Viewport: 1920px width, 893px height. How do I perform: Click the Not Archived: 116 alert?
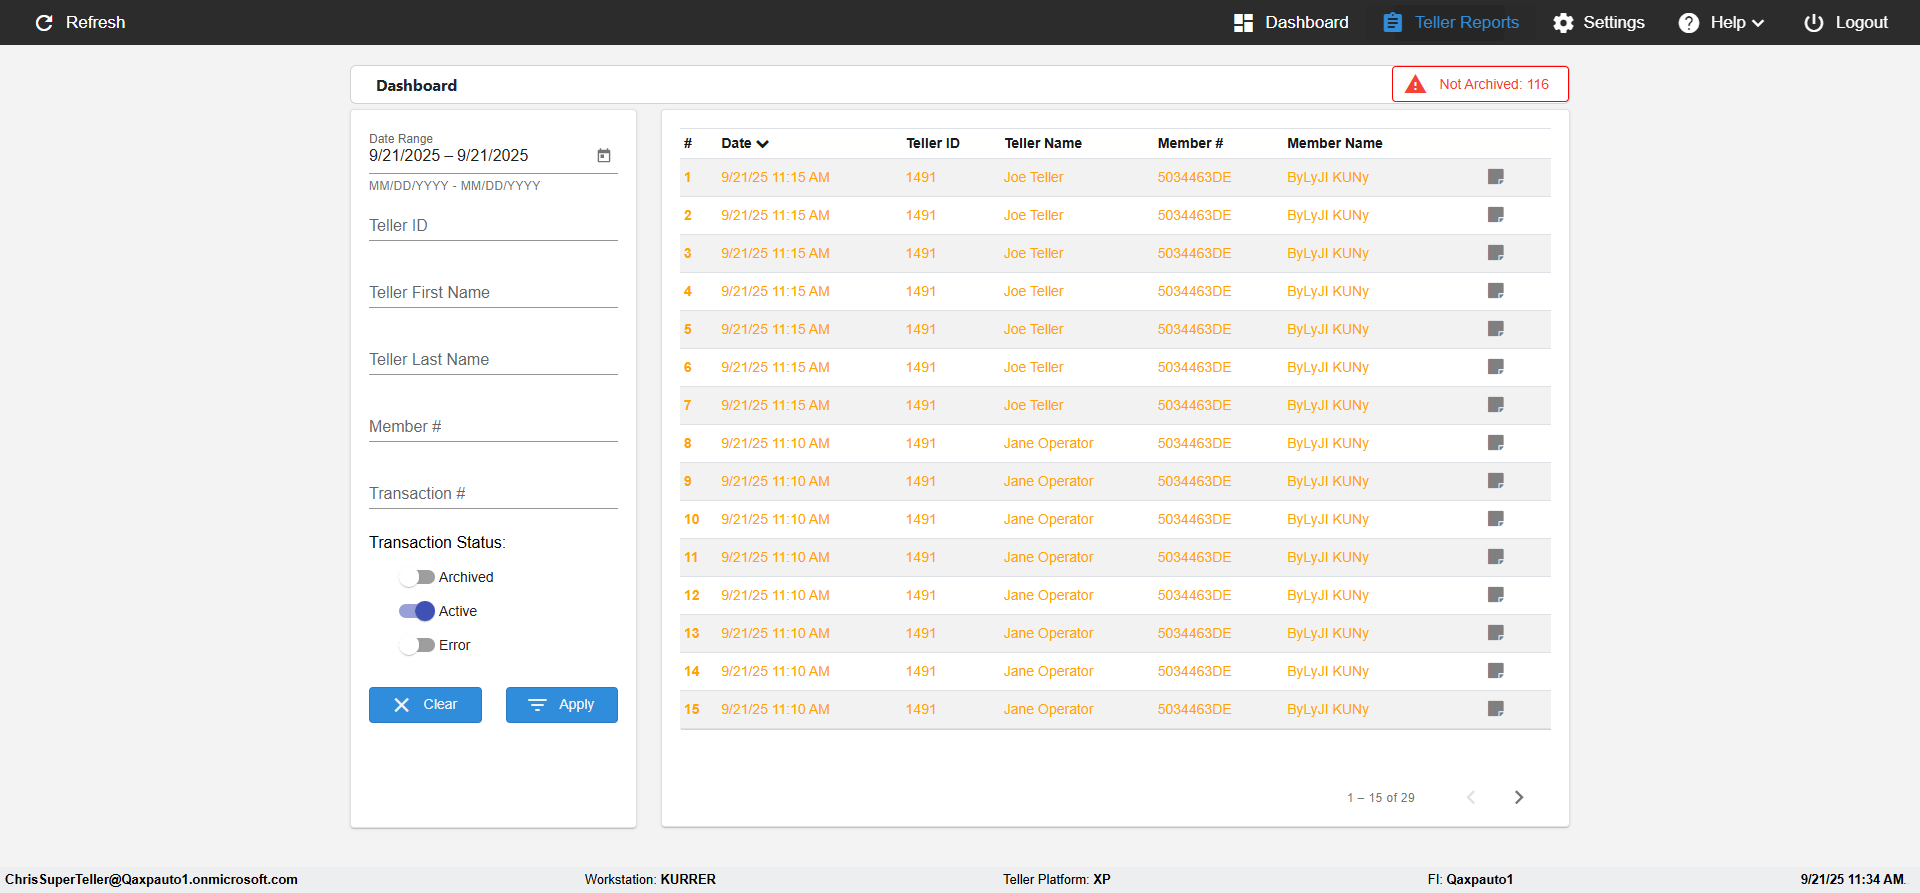pyautogui.click(x=1480, y=84)
